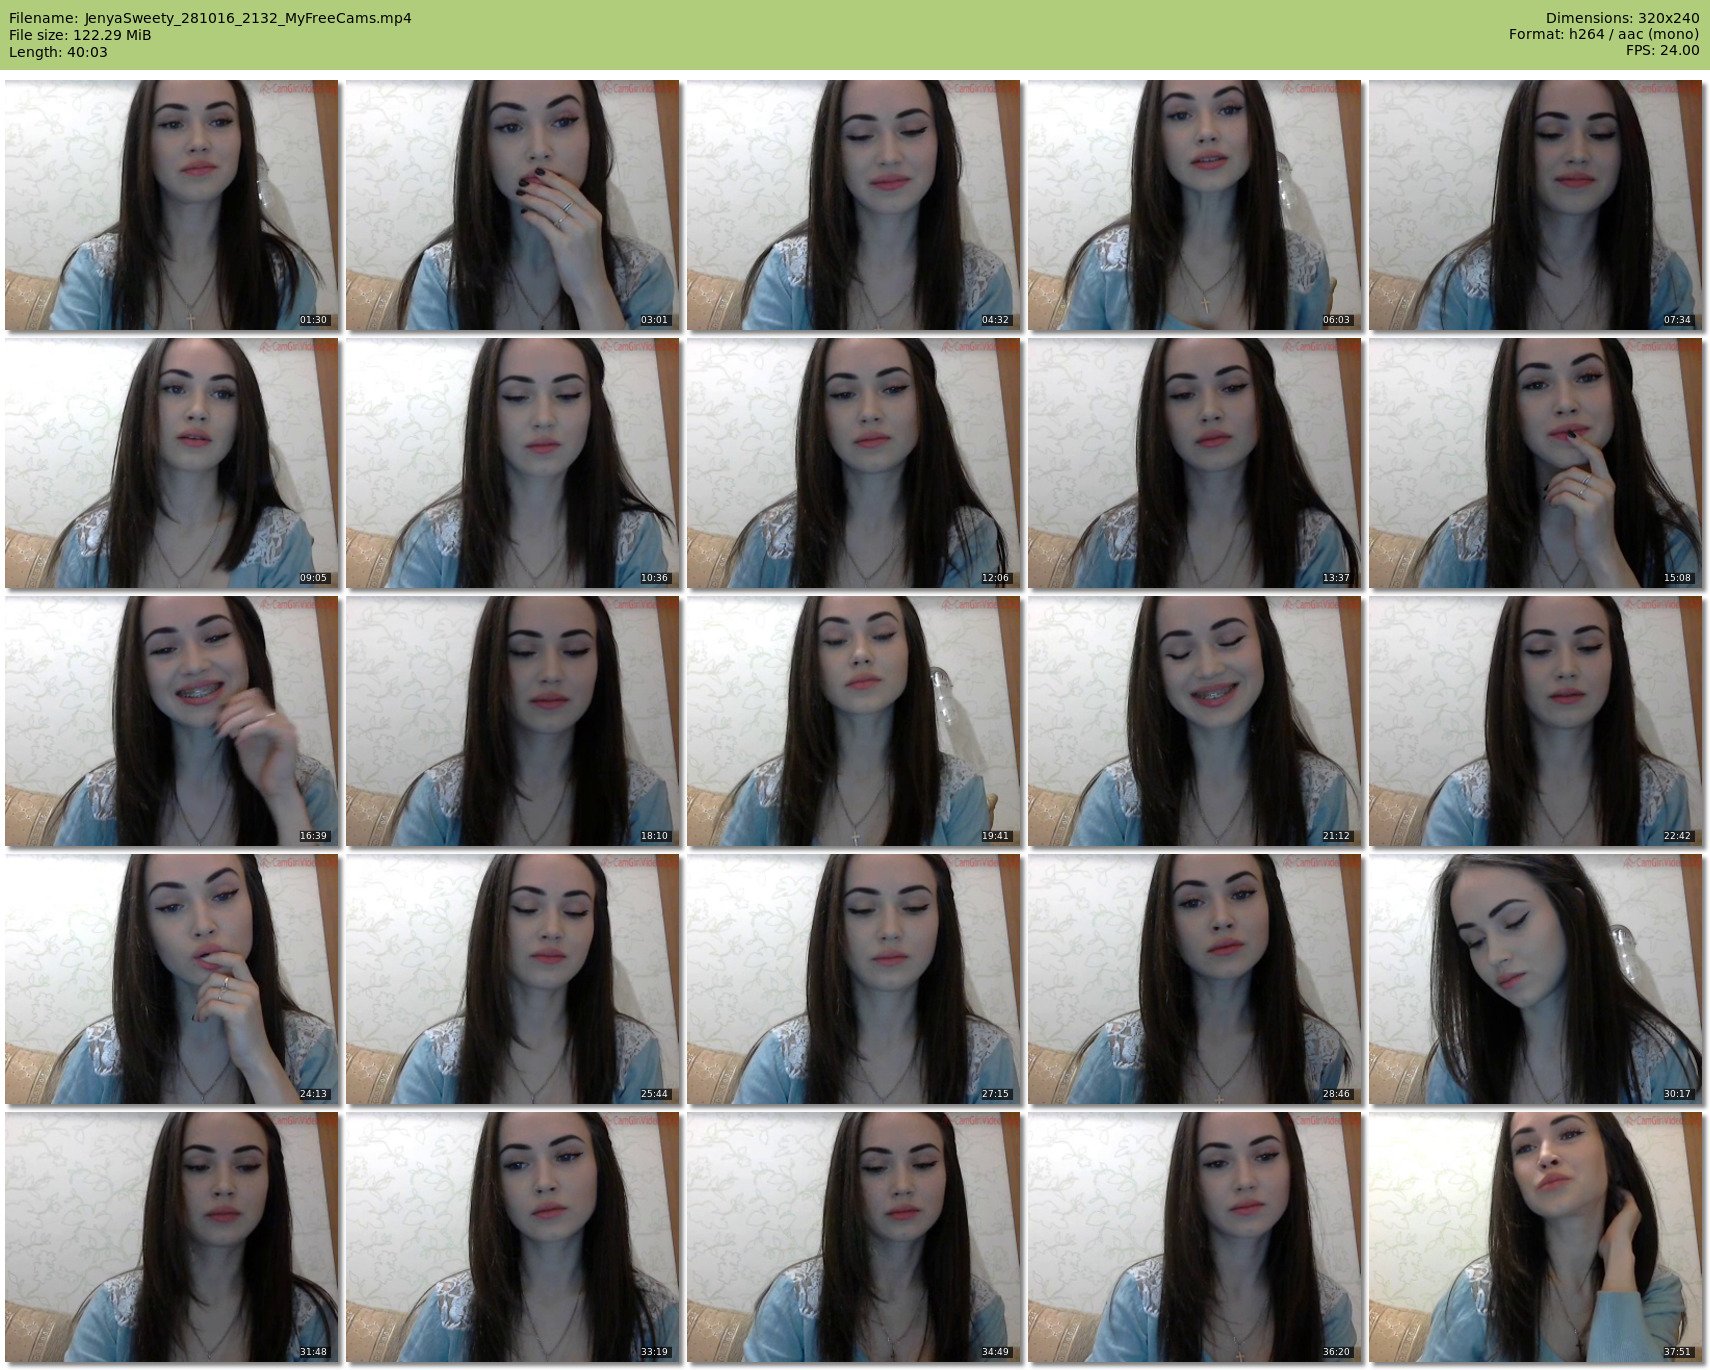Choose the preview frame at 36:20

coord(1194,1237)
